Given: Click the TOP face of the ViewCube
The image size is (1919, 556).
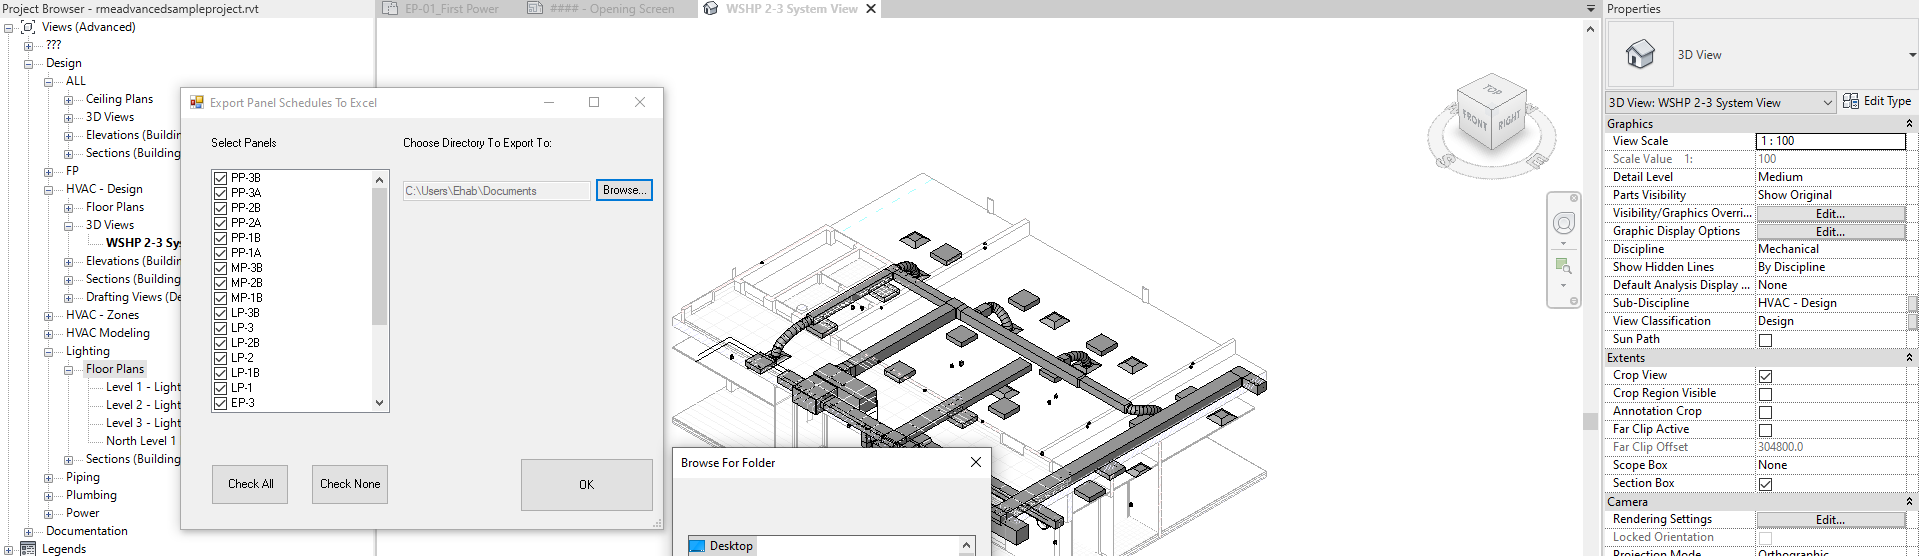Looking at the screenshot, I should pos(1493,90).
